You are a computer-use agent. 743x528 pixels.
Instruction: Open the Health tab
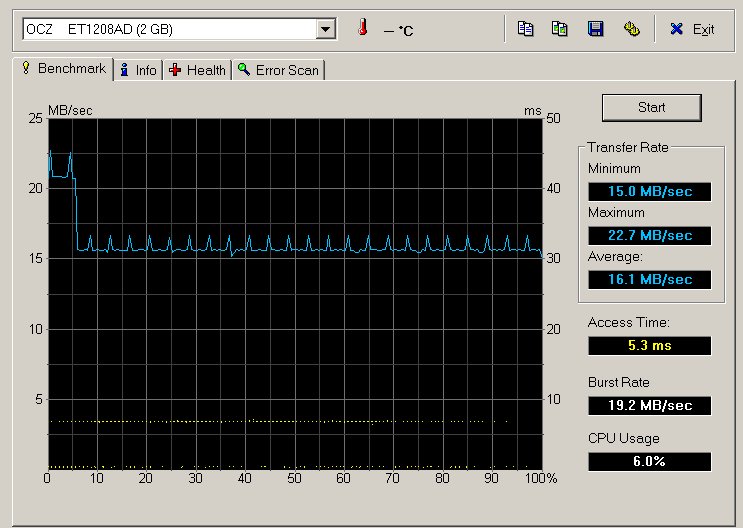pos(197,70)
